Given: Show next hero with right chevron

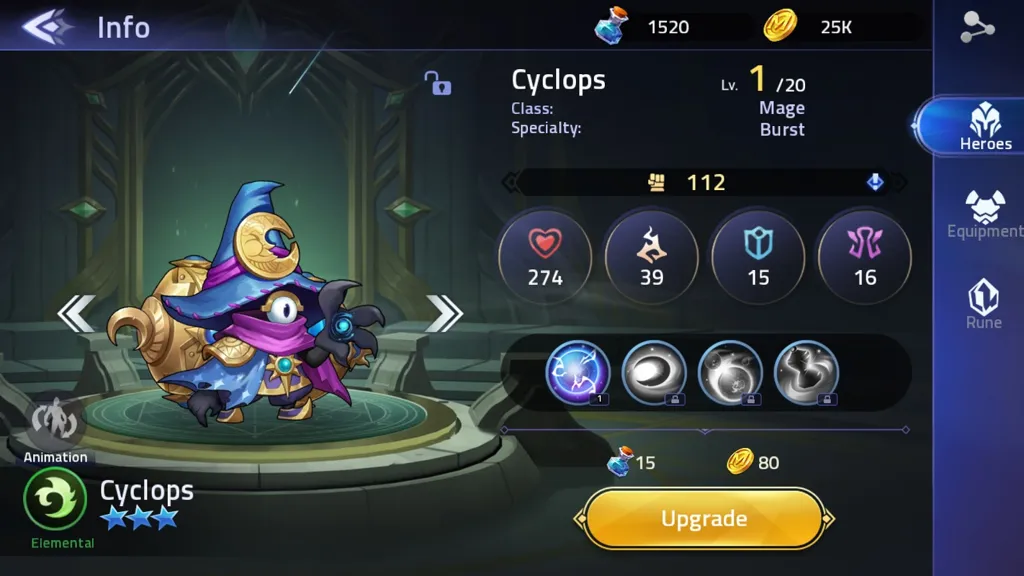Looking at the screenshot, I should coord(444,313).
